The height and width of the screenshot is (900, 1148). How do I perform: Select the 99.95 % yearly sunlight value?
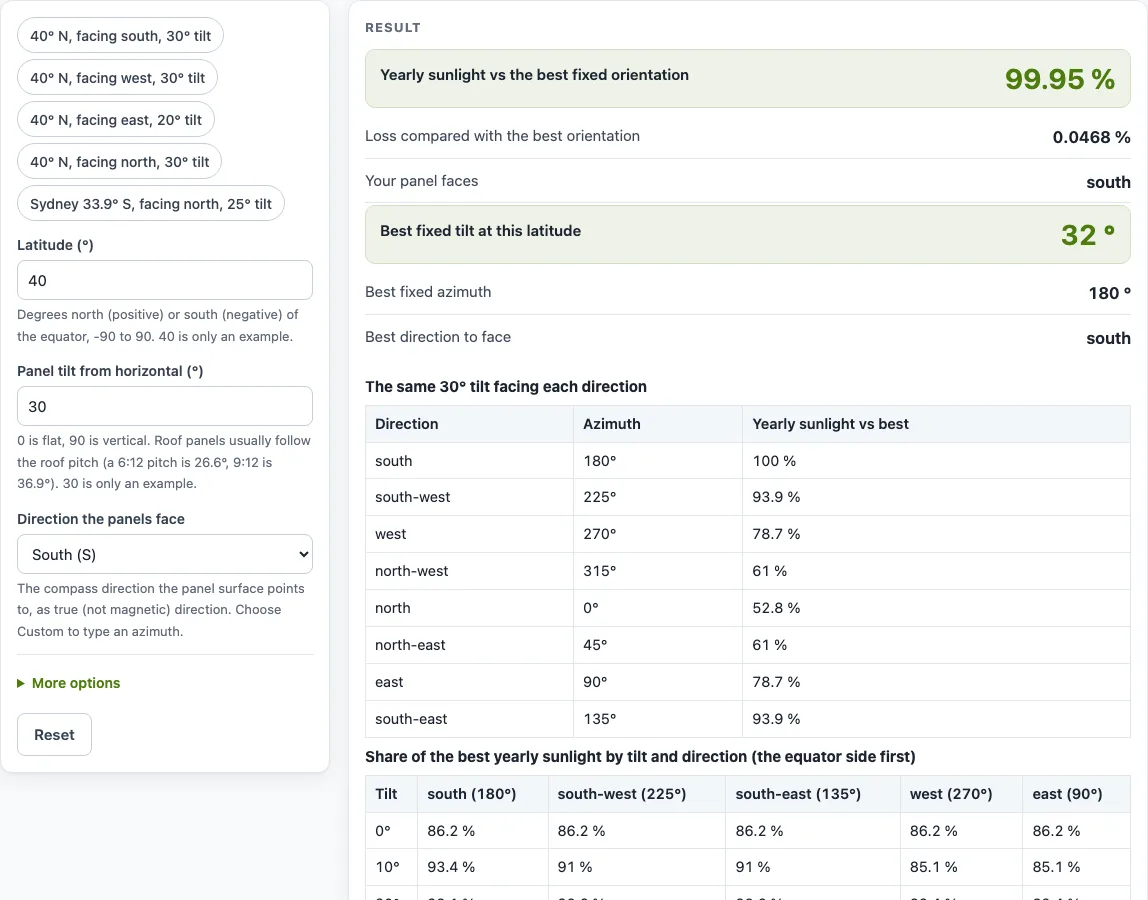pyautogui.click(x=1059, y=79)
